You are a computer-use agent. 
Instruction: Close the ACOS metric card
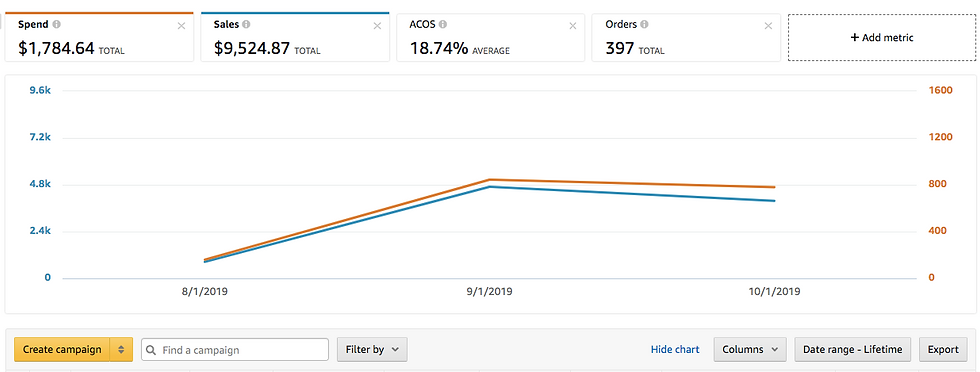point(572,26)
